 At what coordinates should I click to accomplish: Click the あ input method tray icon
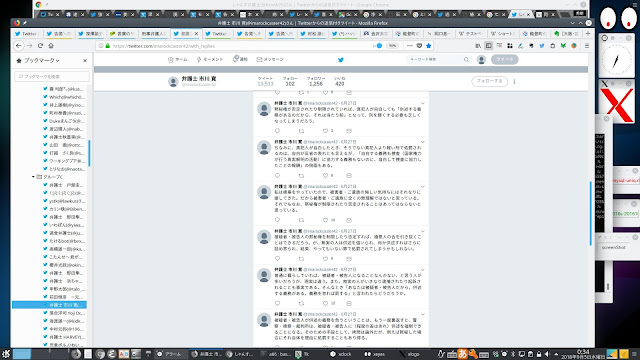click(x=462, y=354)
